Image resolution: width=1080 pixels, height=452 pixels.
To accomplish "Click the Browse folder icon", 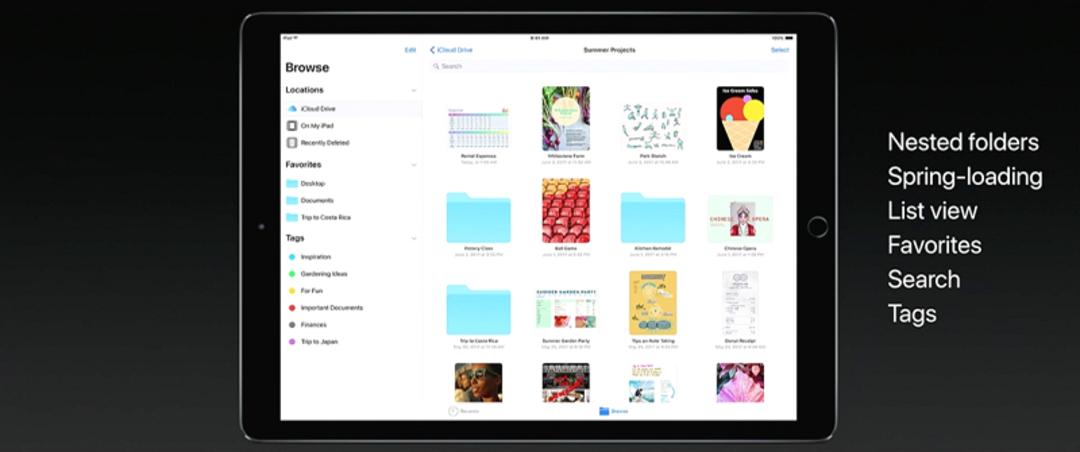I will click(604, 411).
